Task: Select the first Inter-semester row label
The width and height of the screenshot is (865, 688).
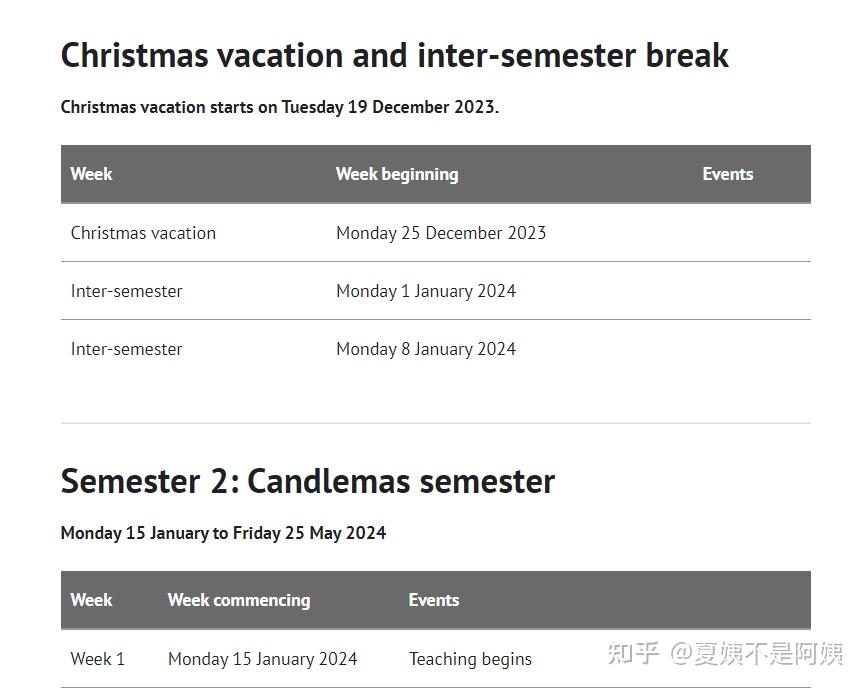Action: pos(126,291)
